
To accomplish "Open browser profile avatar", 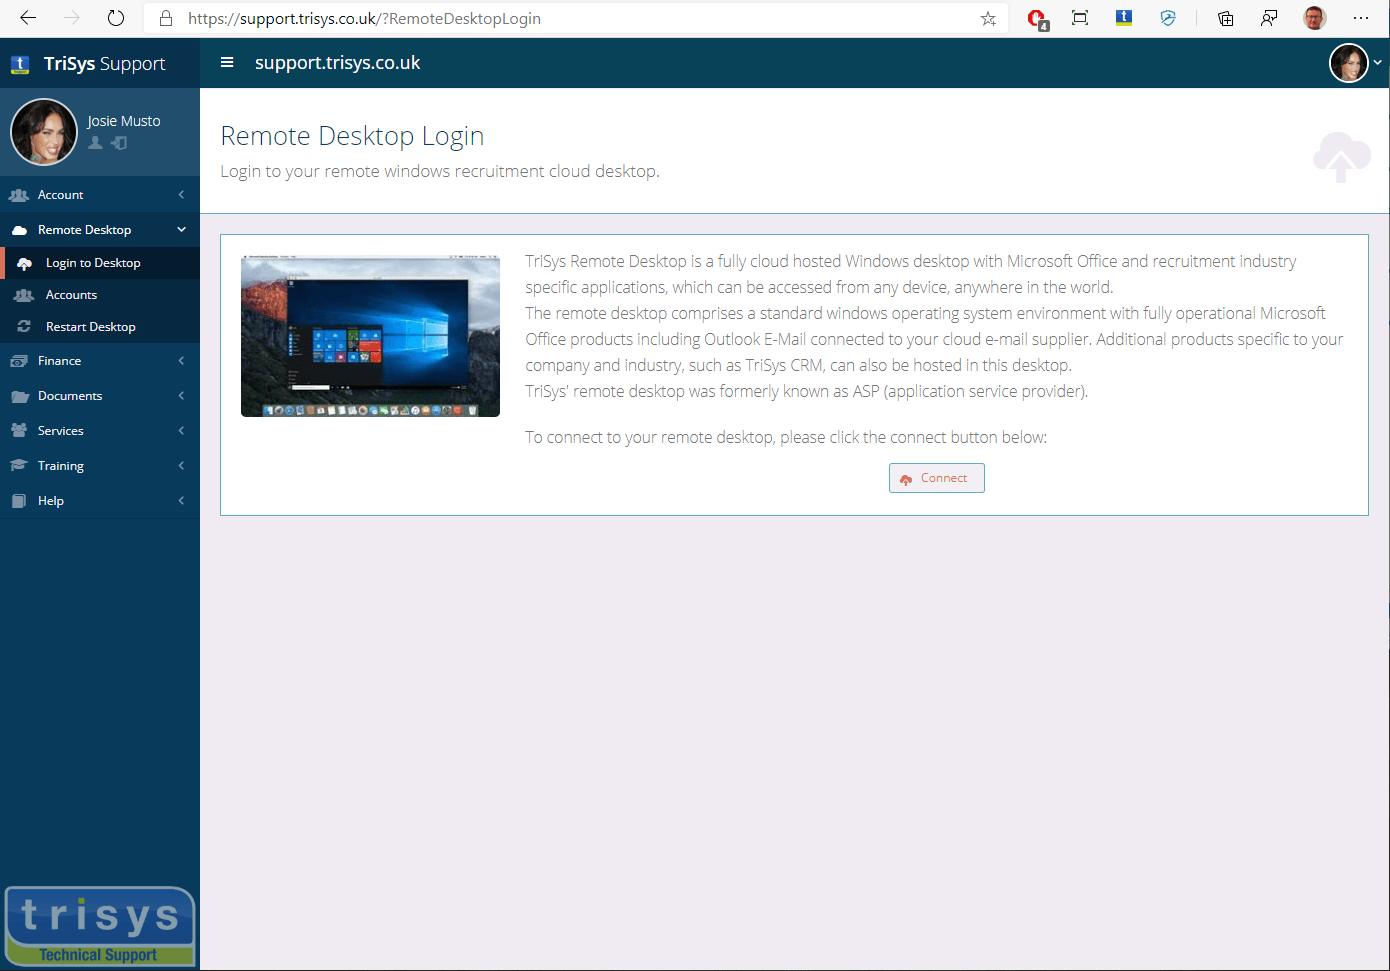I will [1315, 18].
